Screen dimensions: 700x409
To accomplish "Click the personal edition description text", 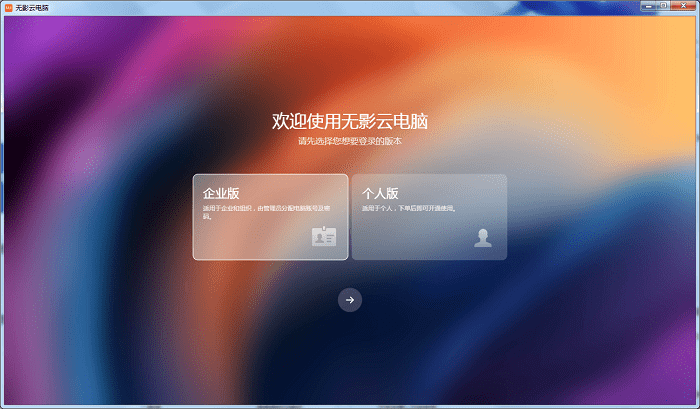I will point(409,208).
